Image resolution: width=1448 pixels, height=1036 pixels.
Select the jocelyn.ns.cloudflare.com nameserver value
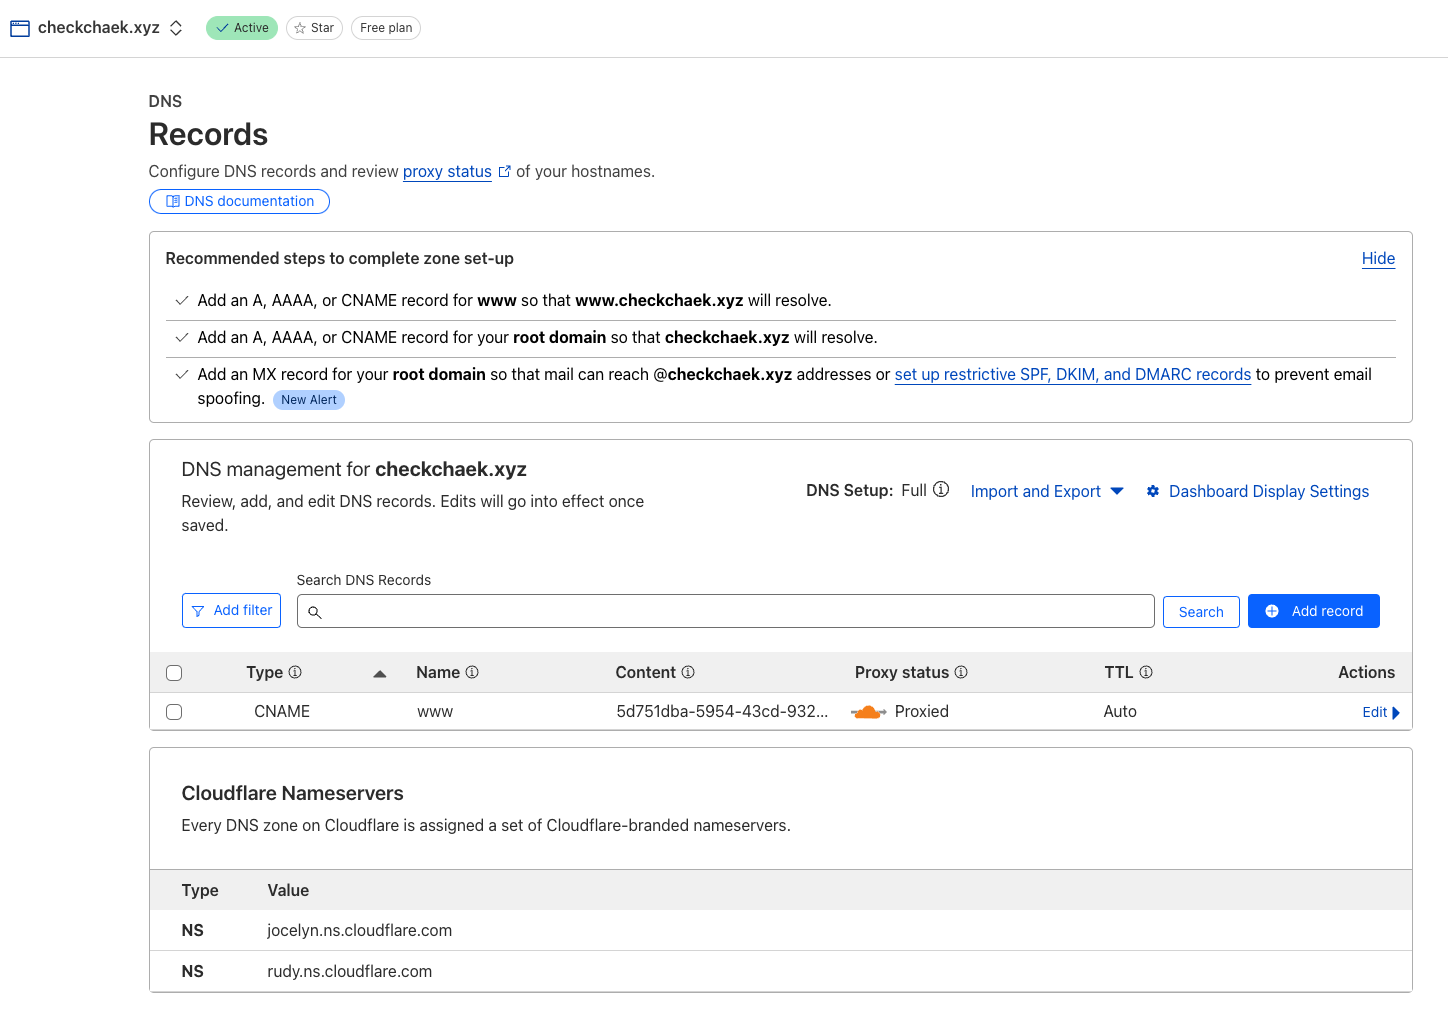click(x=360, y=931)
